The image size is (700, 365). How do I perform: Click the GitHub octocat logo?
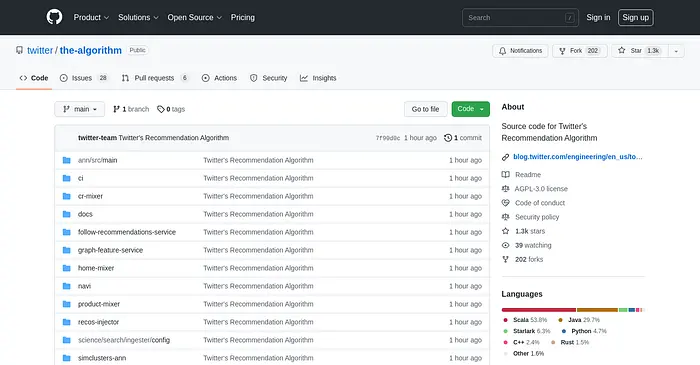click(x=54, y=17)
